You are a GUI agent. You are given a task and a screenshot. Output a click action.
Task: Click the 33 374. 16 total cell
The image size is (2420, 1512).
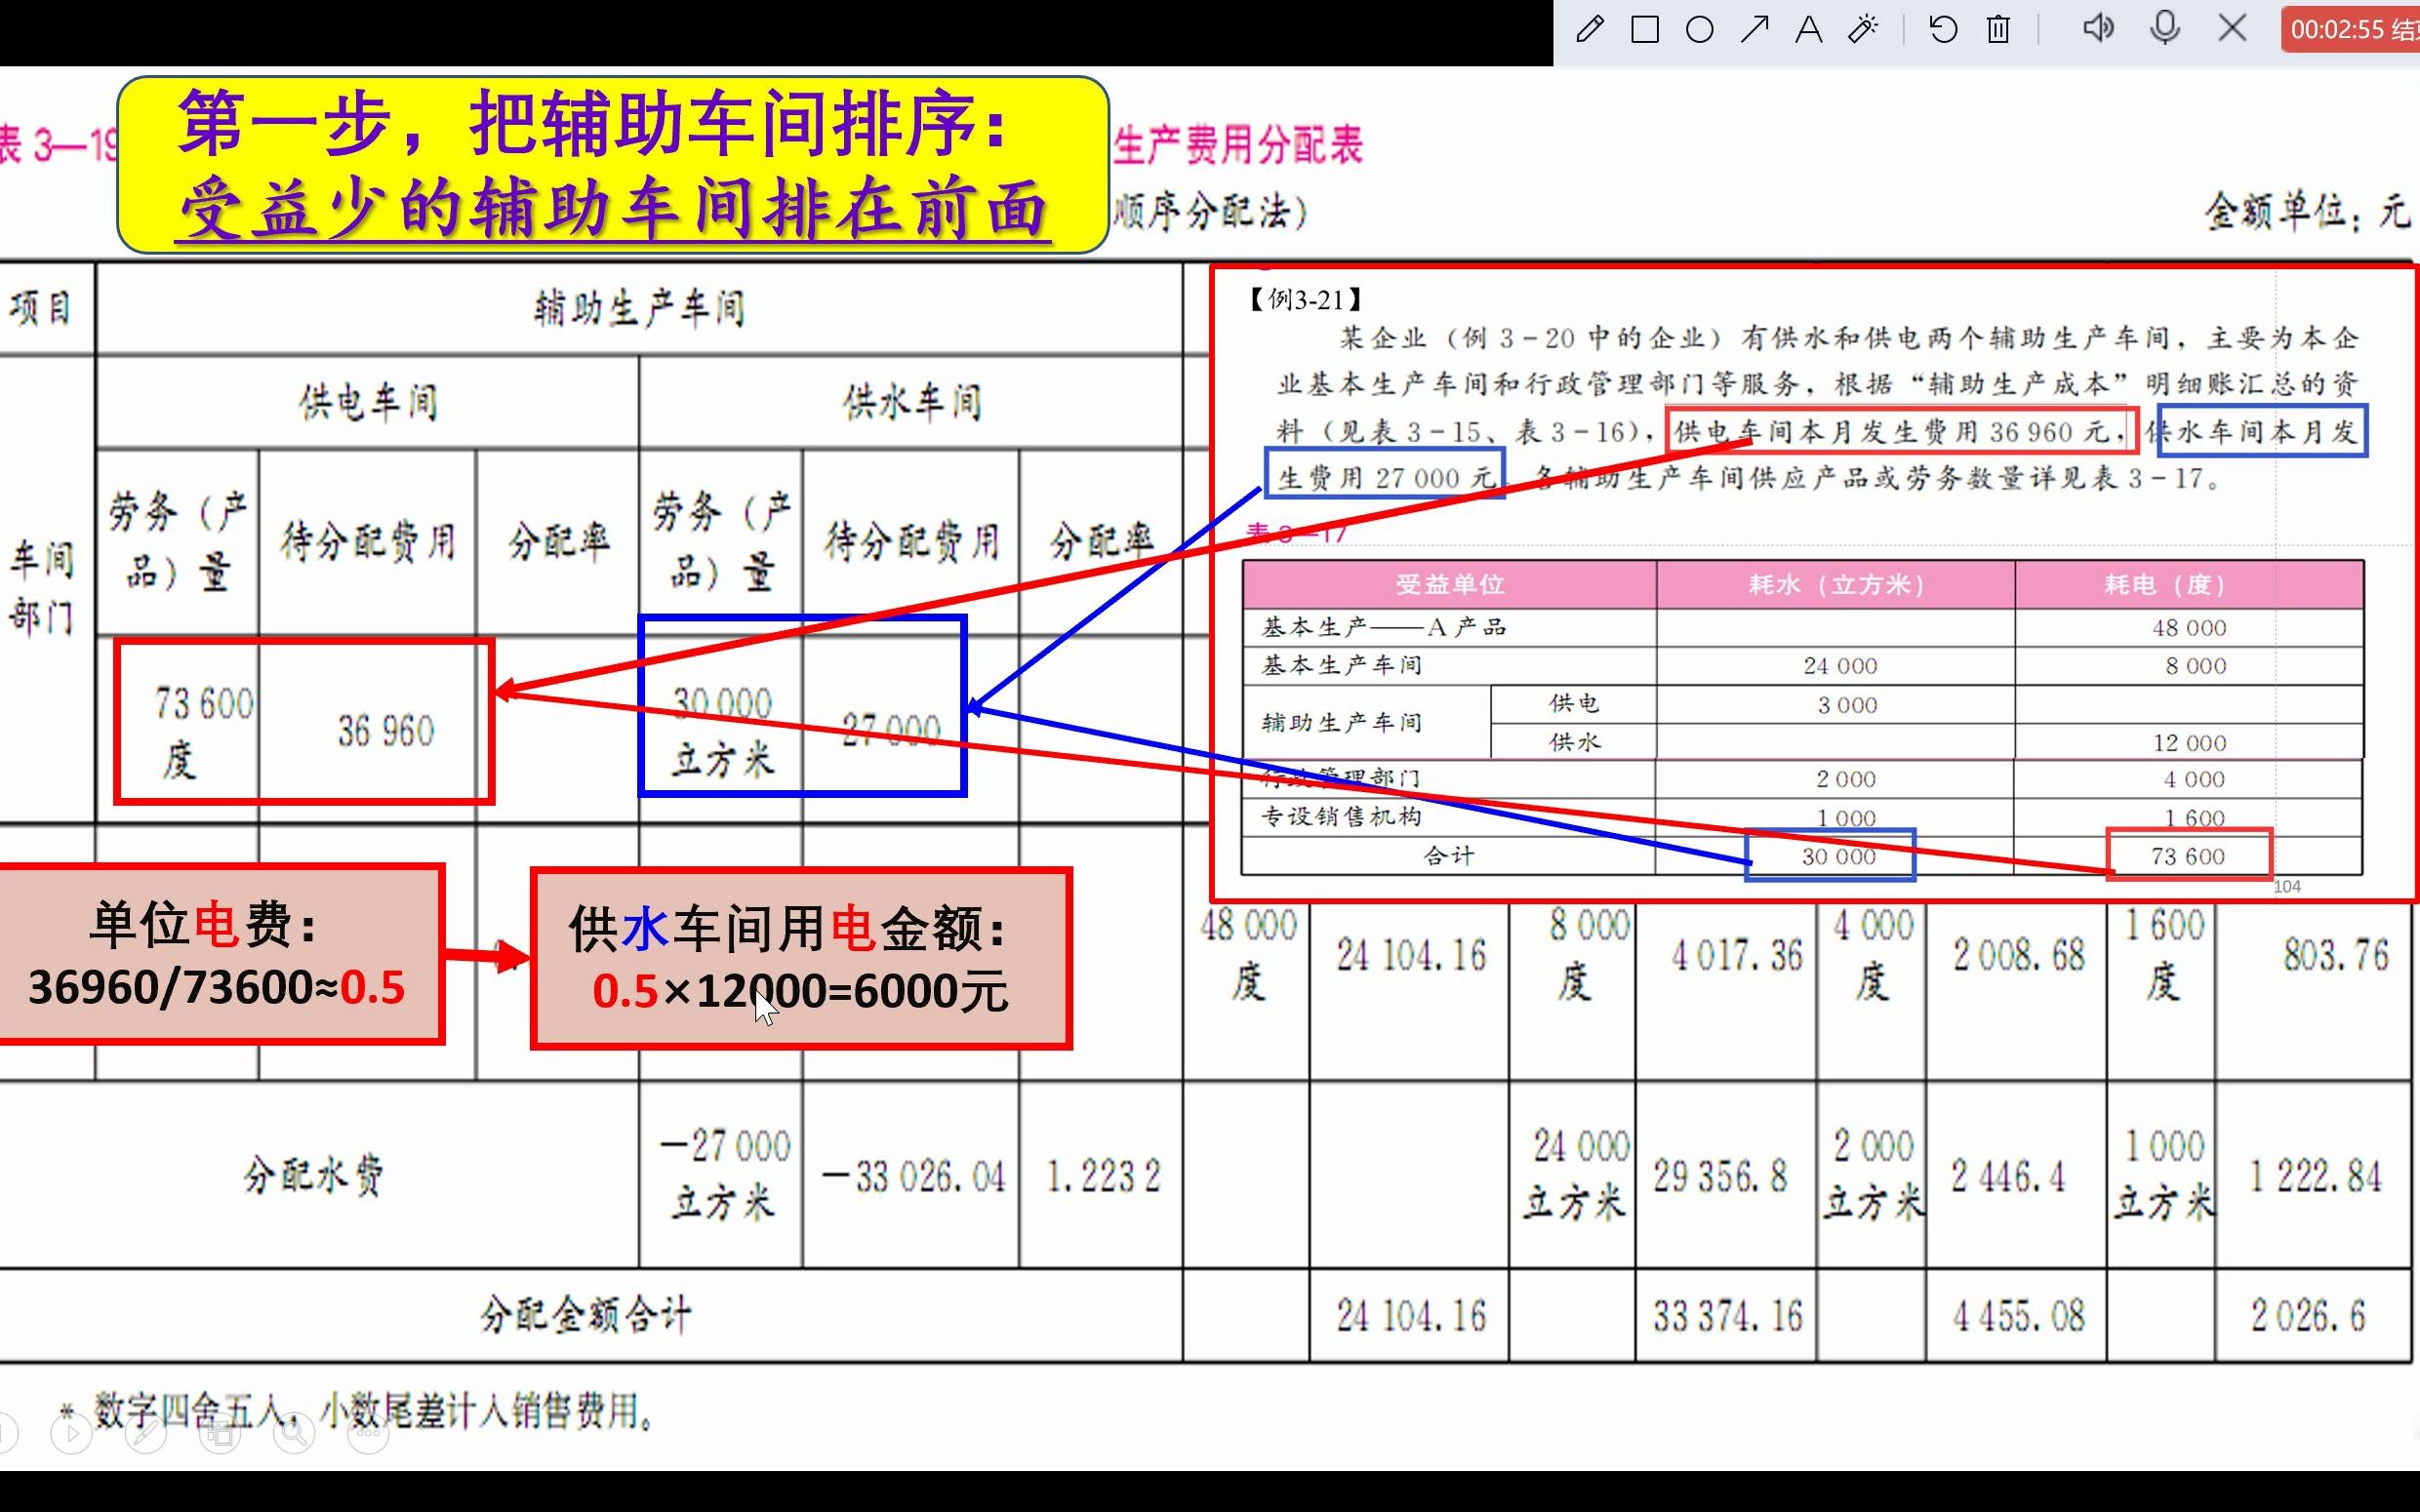click(1727, 1316)
